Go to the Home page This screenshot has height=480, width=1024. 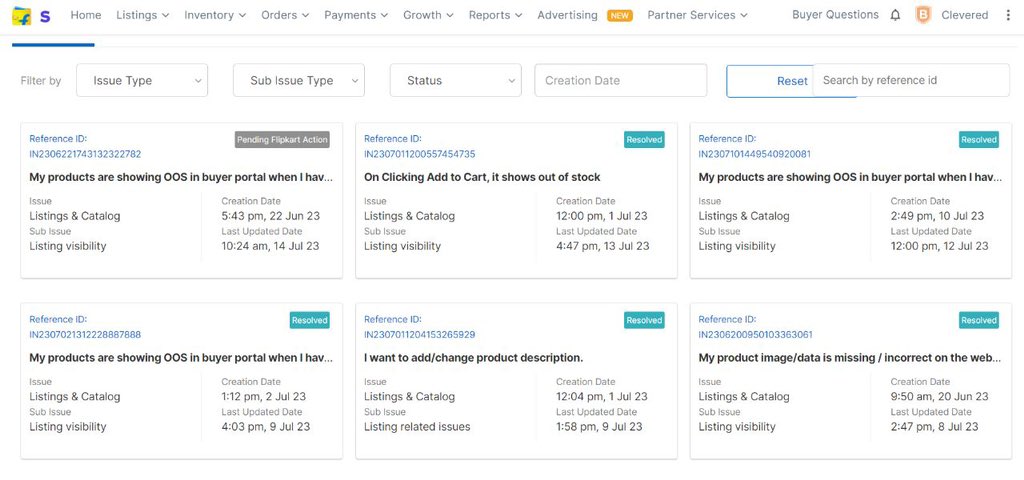click(86, 14)
